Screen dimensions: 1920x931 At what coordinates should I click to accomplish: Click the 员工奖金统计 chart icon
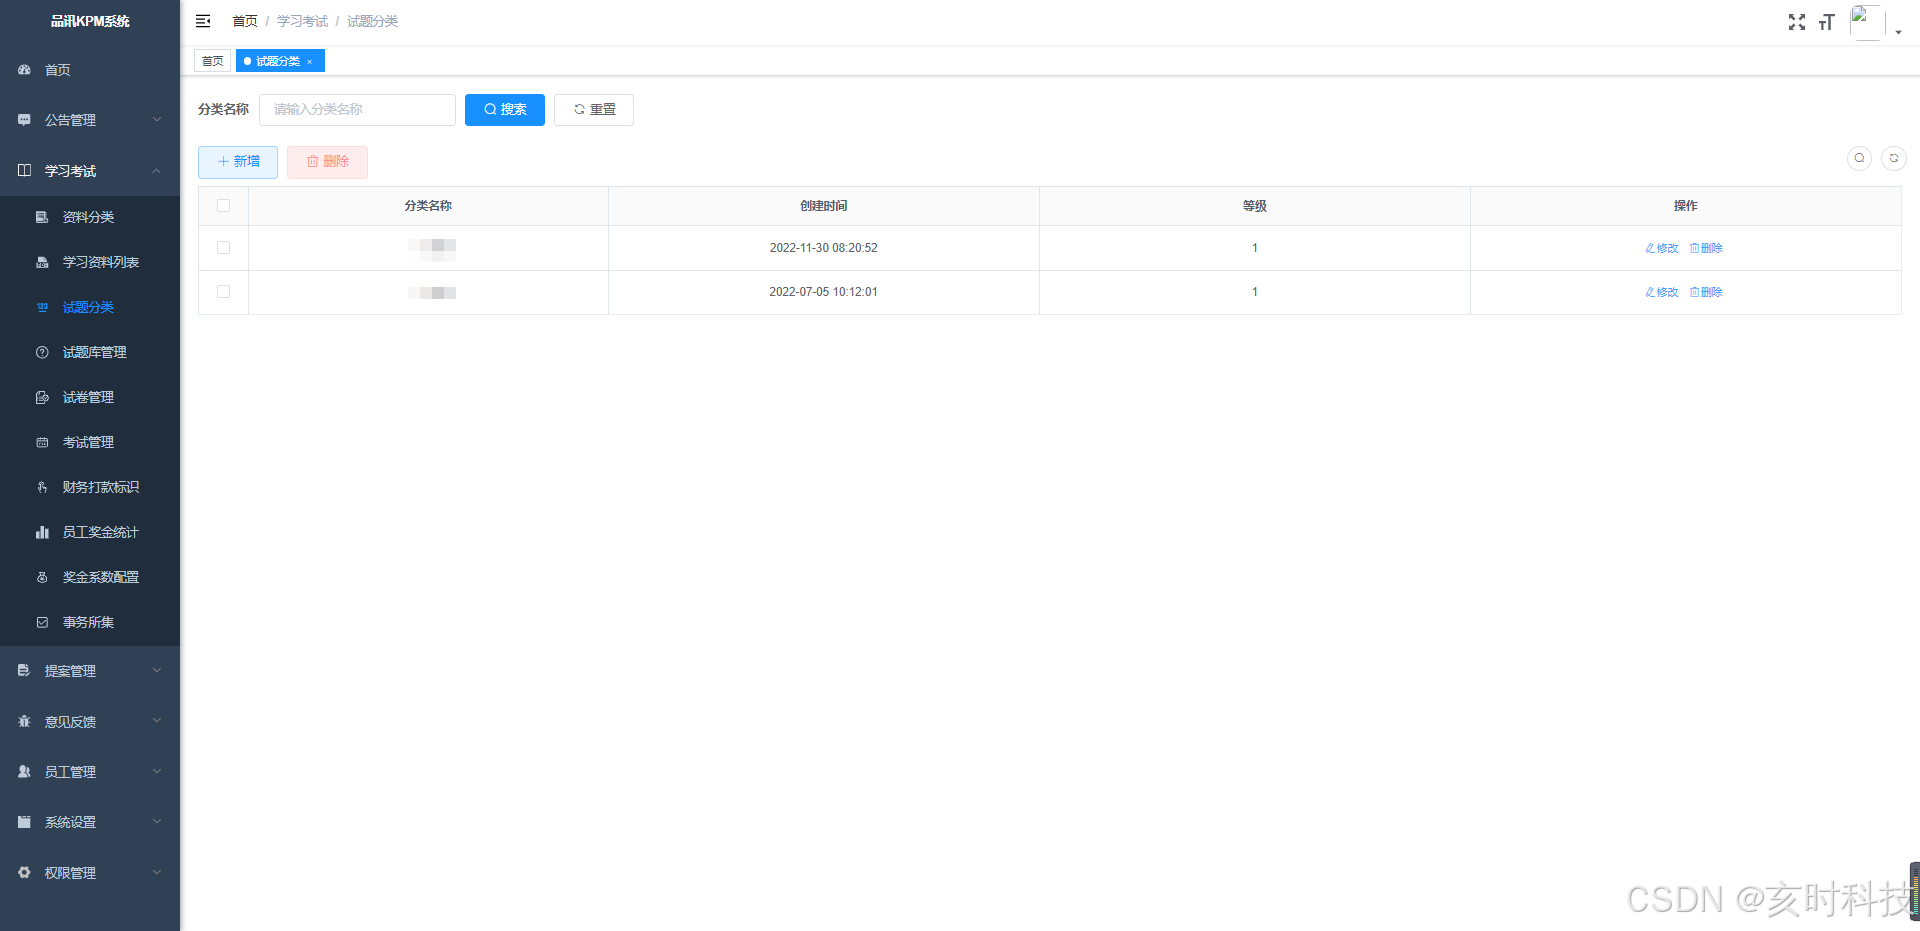coord(42,532)
